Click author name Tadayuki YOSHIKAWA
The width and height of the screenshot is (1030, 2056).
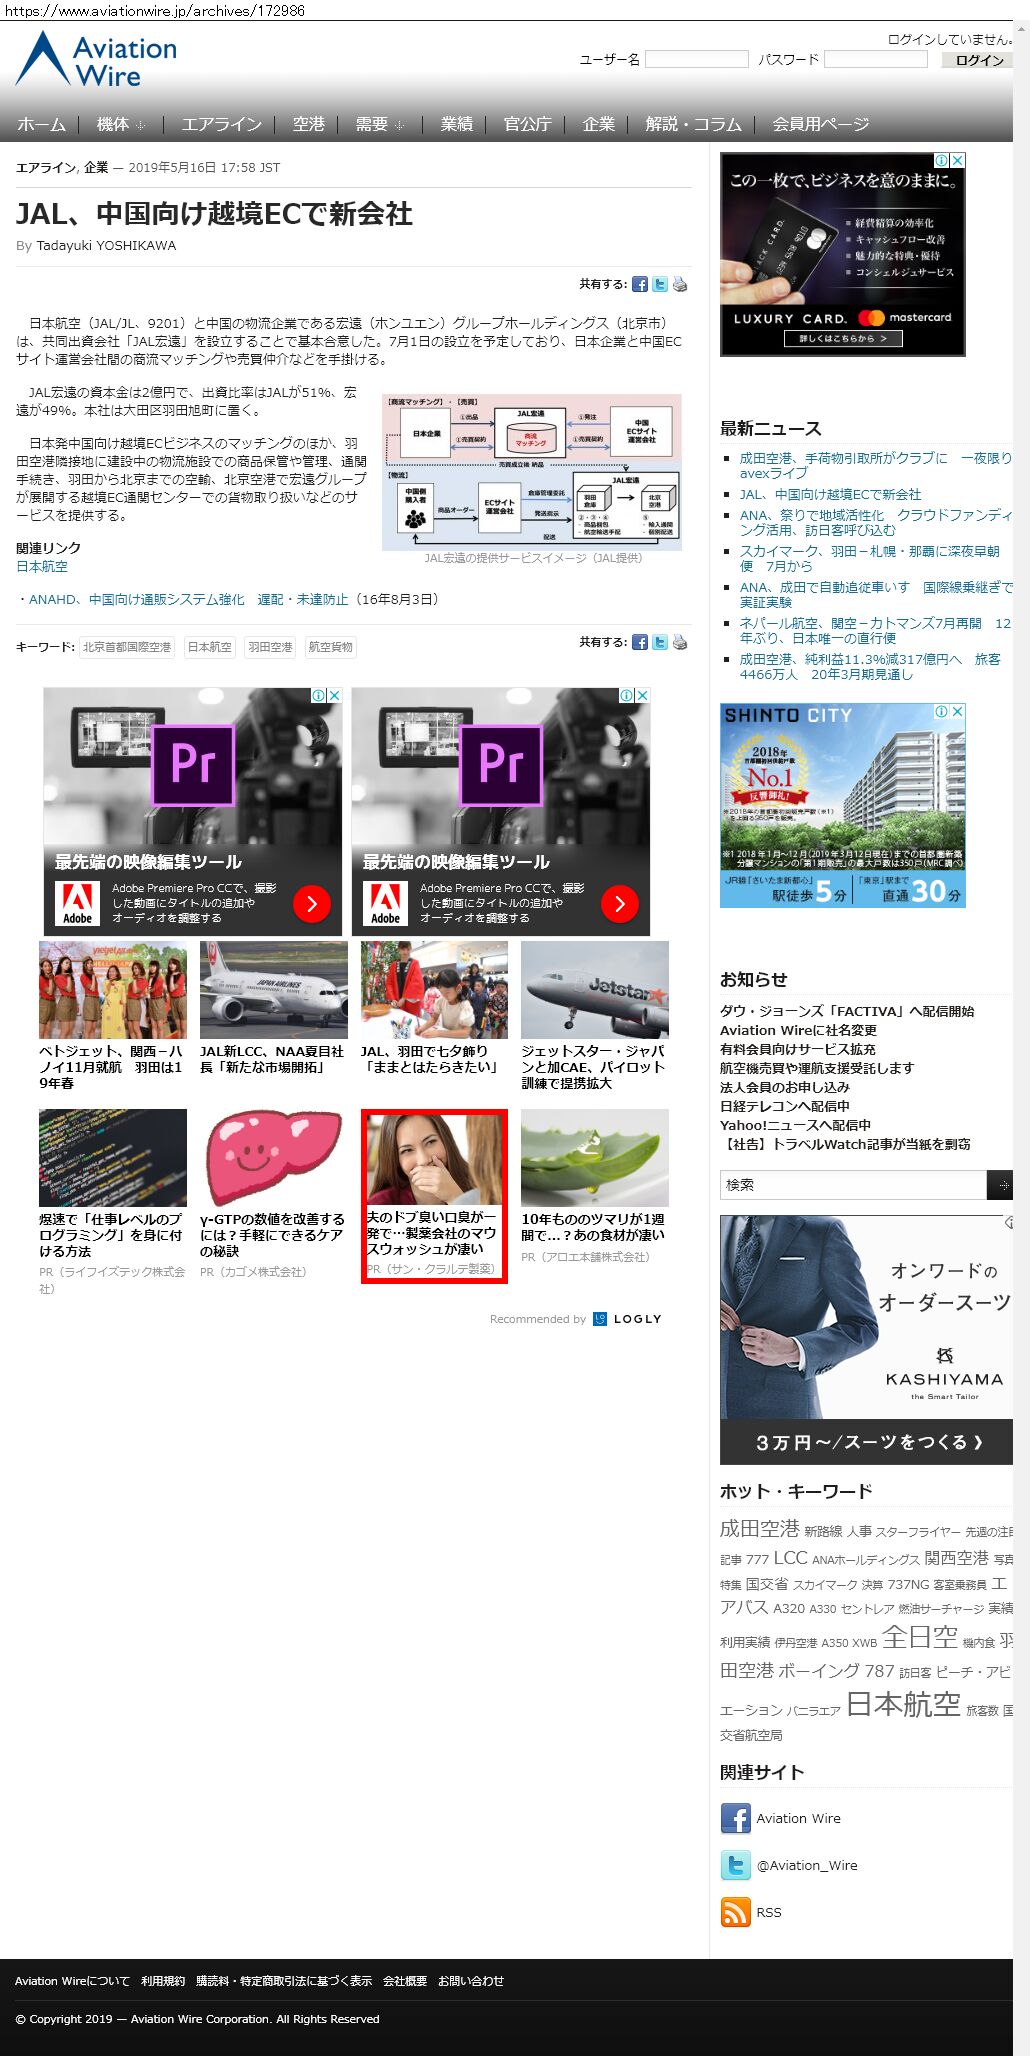(x=106, y=246)
